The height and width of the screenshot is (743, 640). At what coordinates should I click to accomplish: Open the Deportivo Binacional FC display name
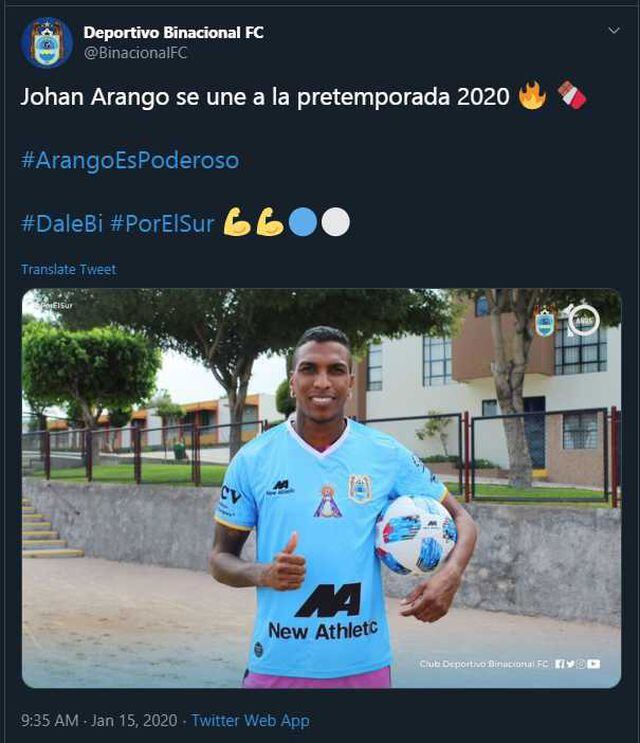point(173,32)
